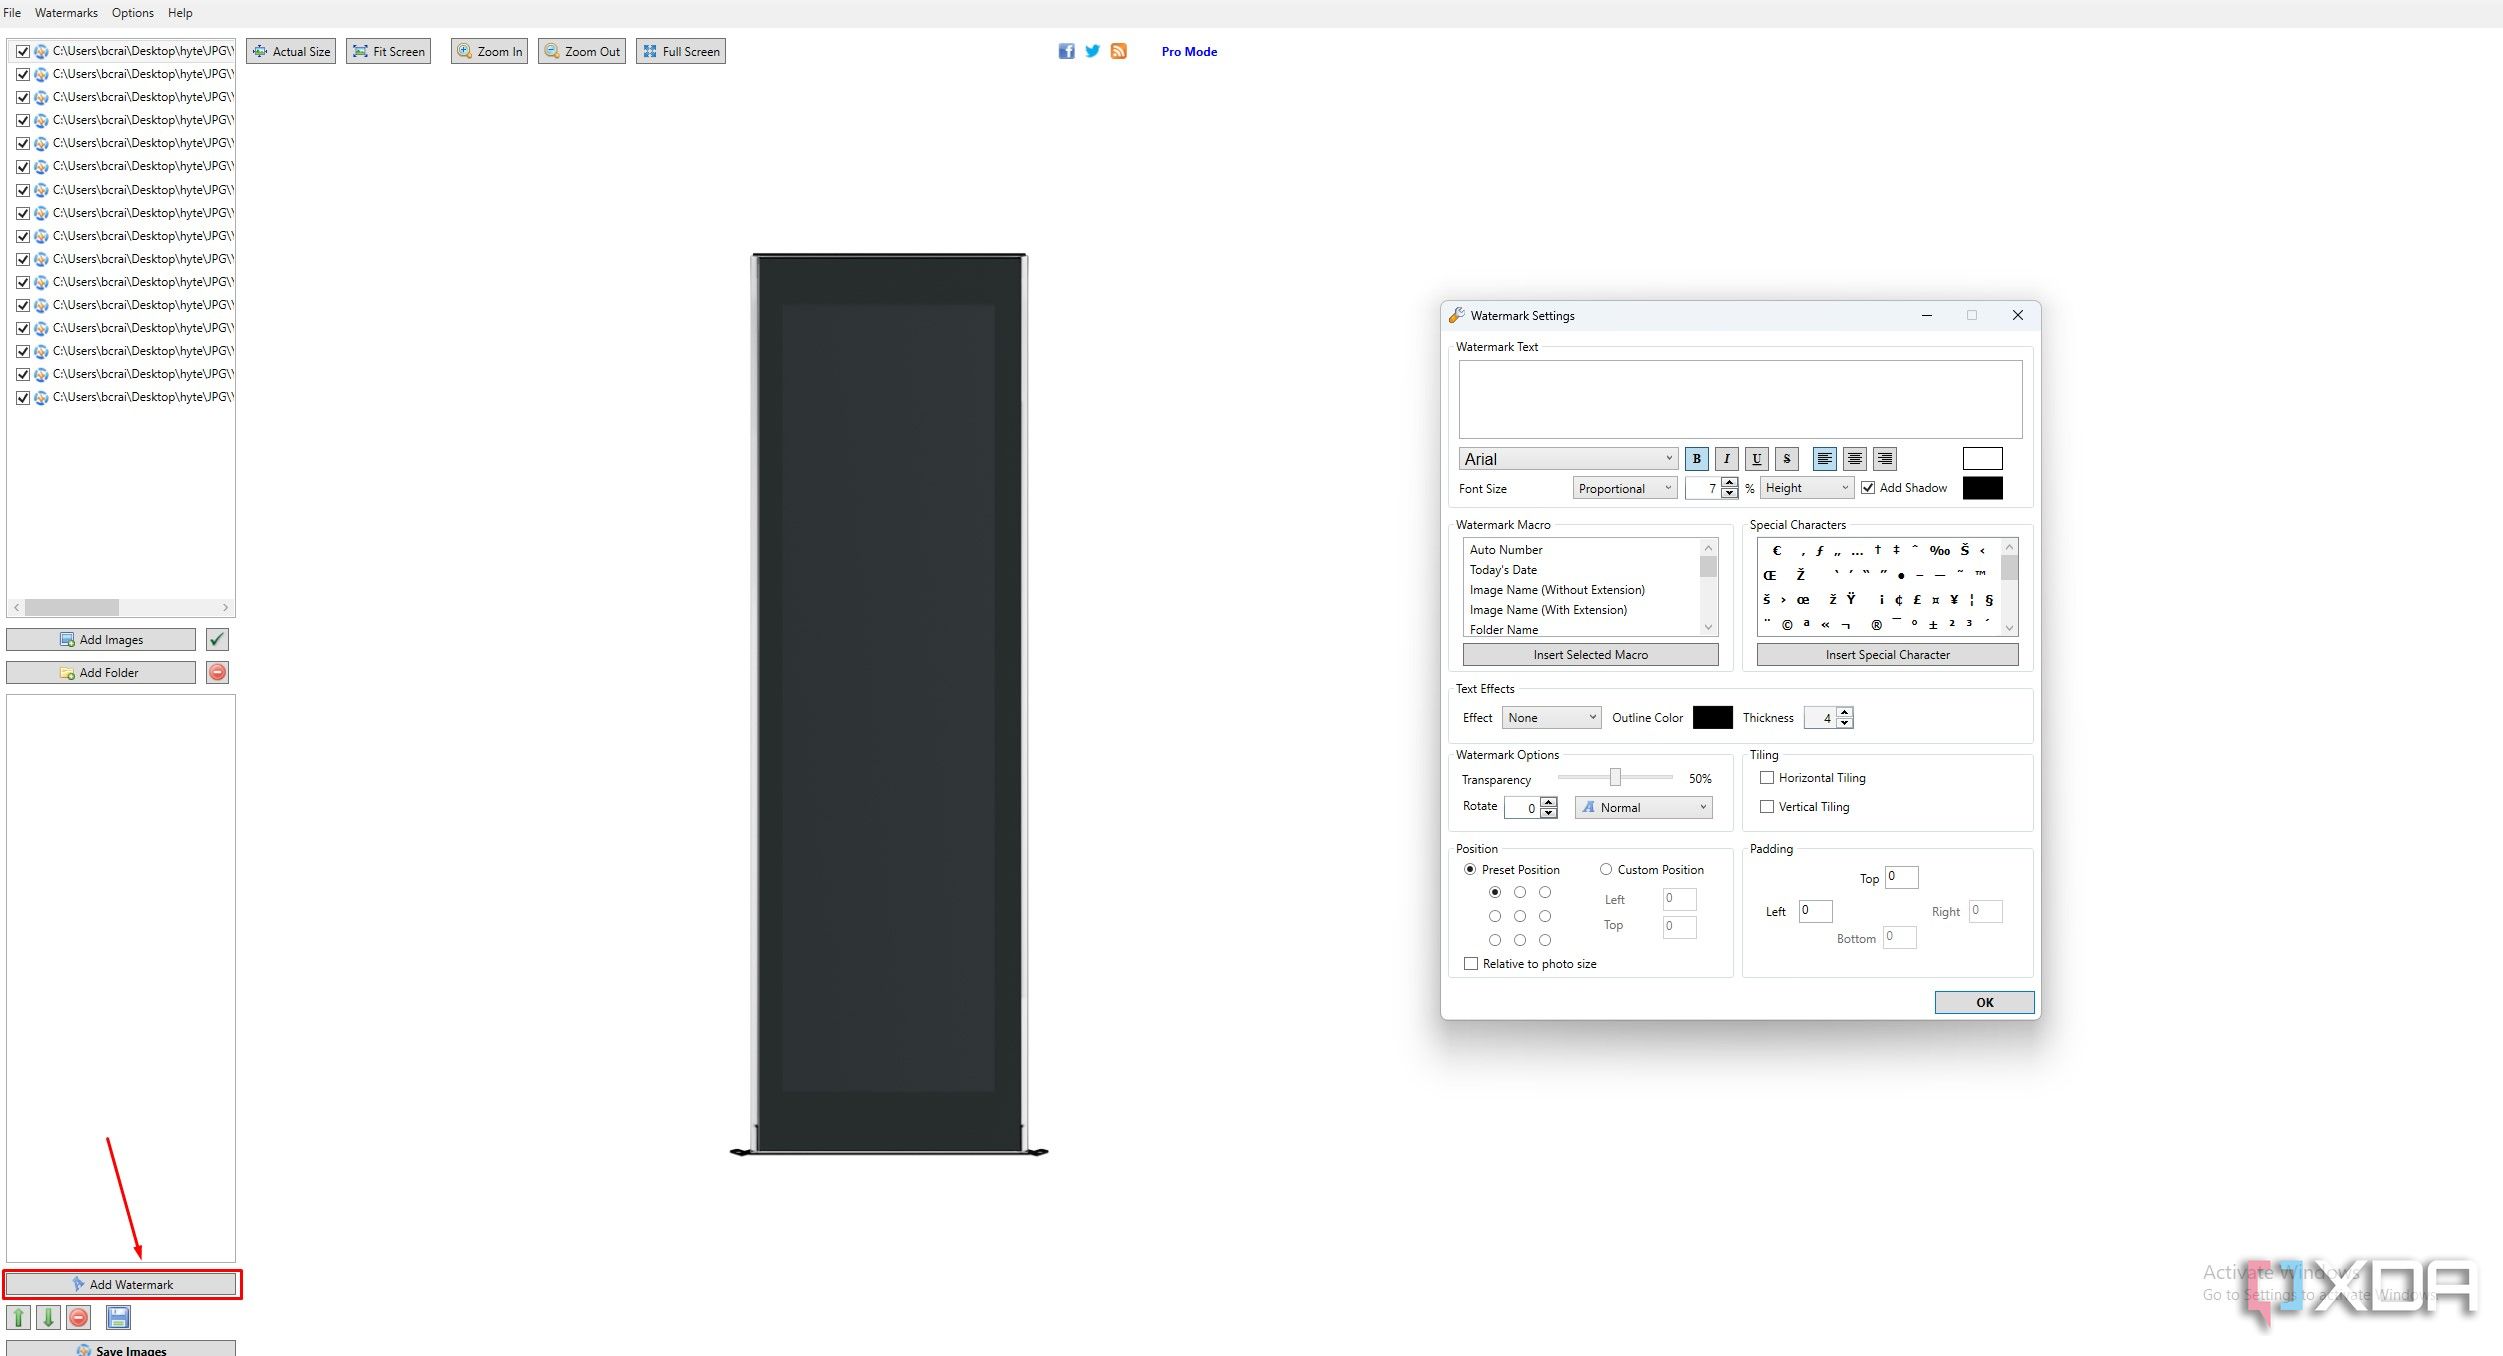Viewport: 2503px width, 1356px height.
Task: Click Zoom In toolbar button
Action: (x=489, y=51)
